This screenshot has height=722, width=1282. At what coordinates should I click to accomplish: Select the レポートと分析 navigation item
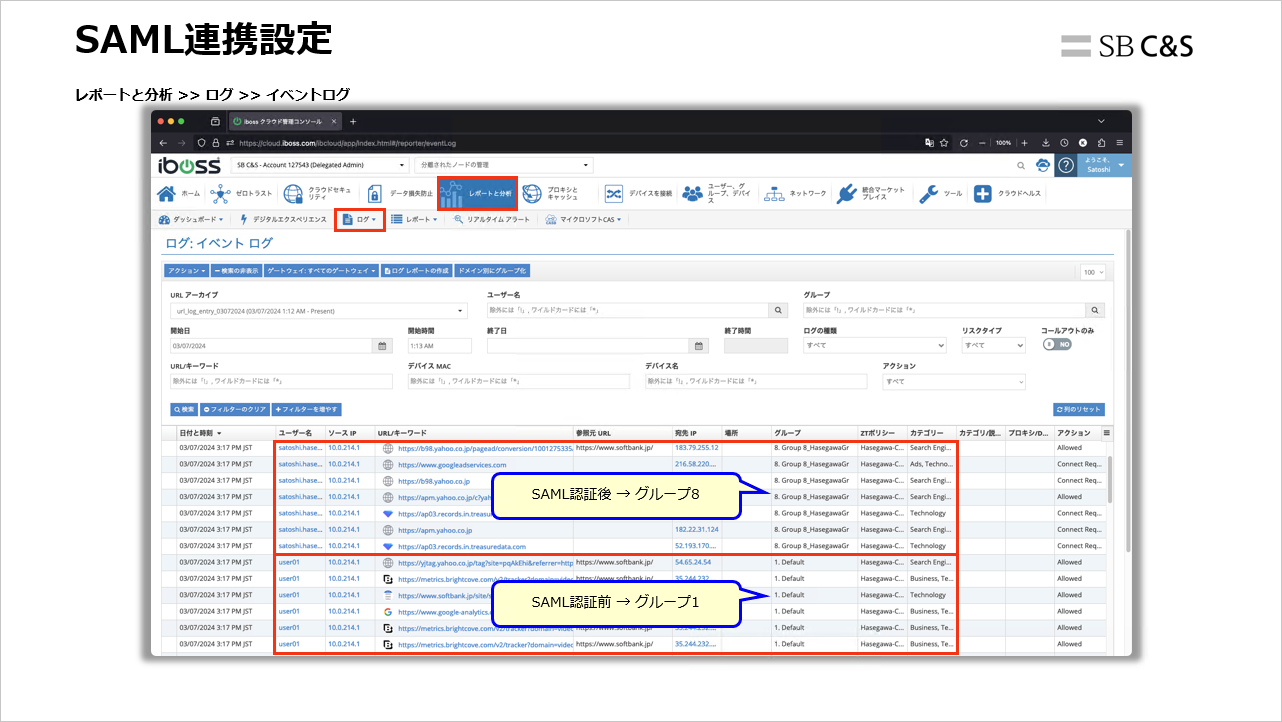pyautogui.click(x=476, y=193)
